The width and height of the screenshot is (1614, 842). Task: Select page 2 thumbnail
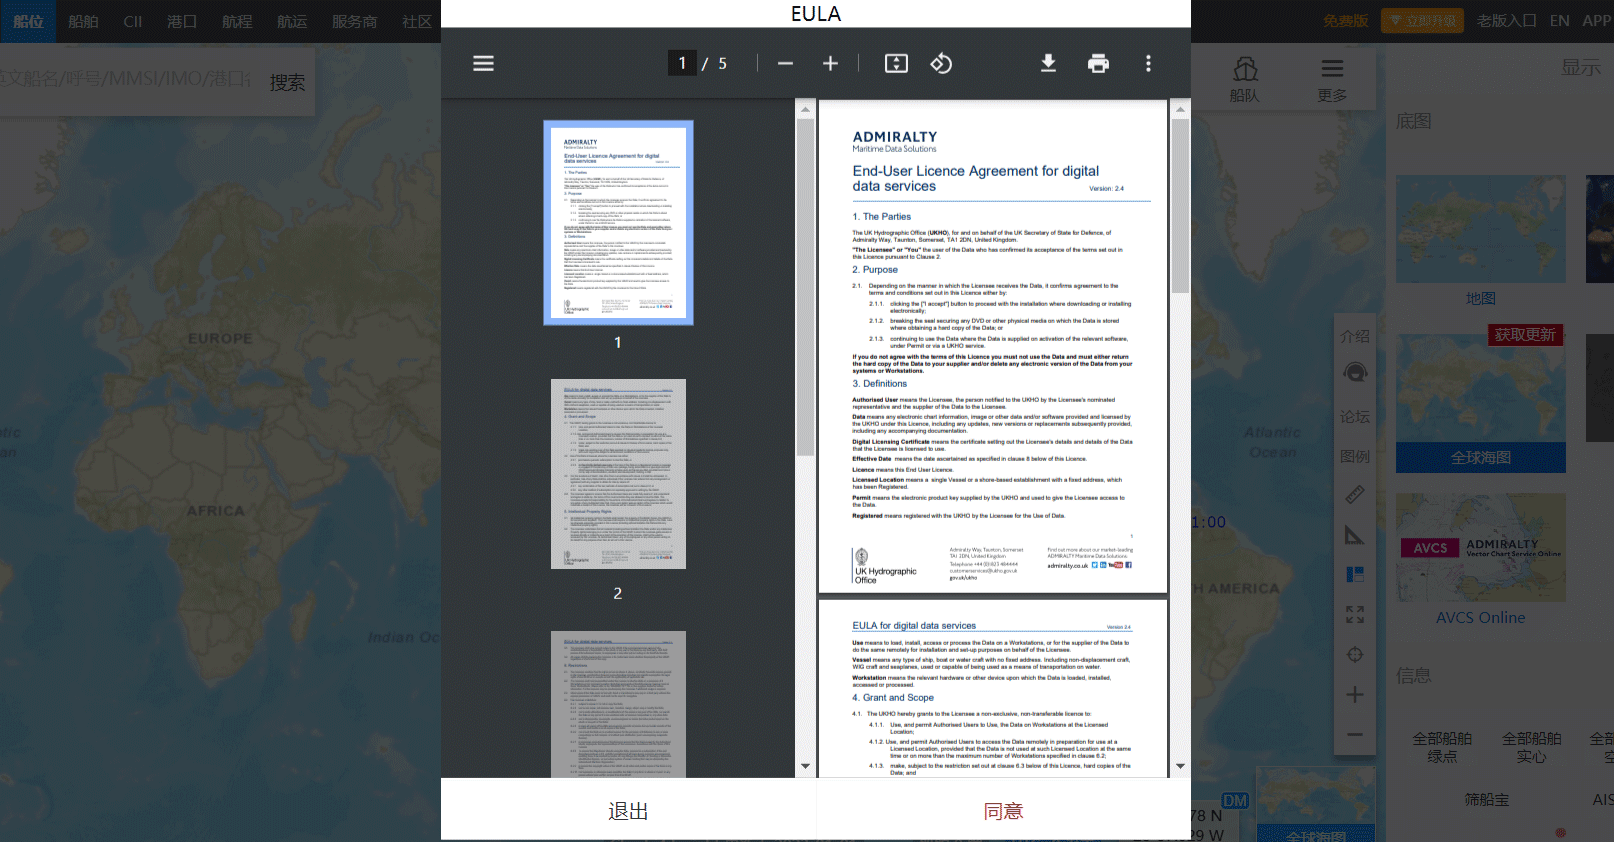[618, 474]
